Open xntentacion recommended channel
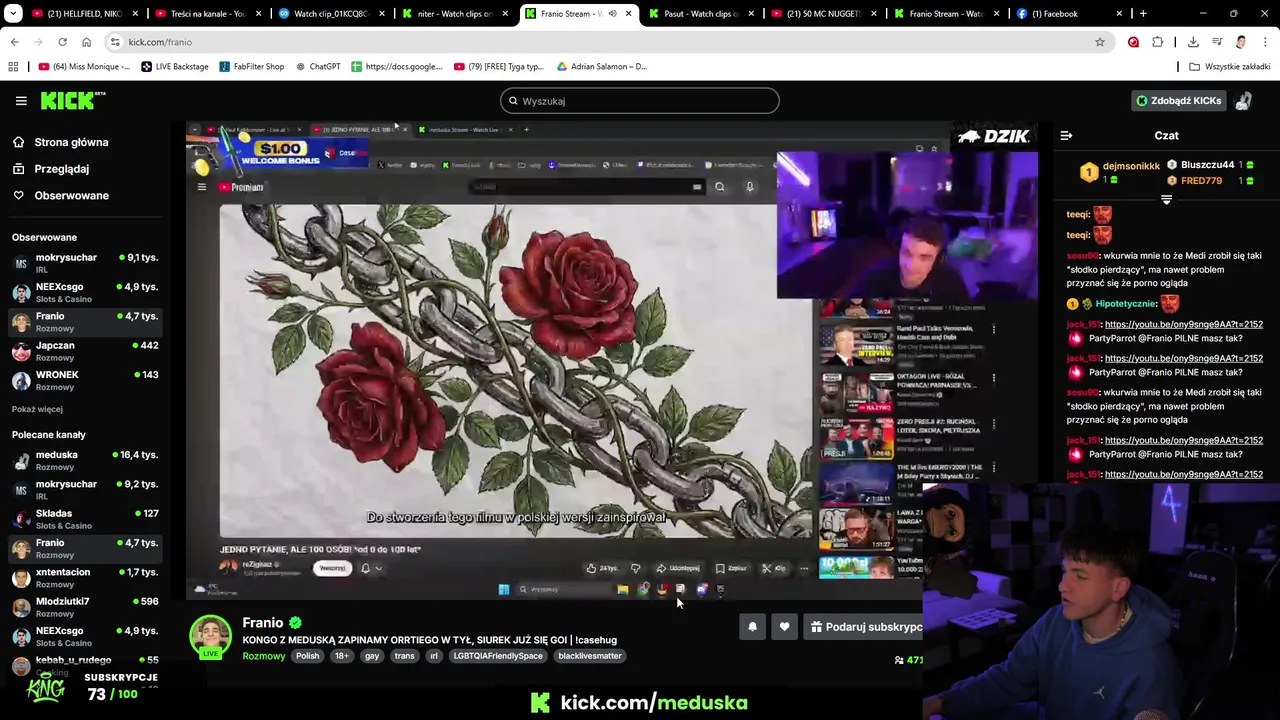Image resolution: width=1280 pixels, height=720 pixels. pos(85,577)
